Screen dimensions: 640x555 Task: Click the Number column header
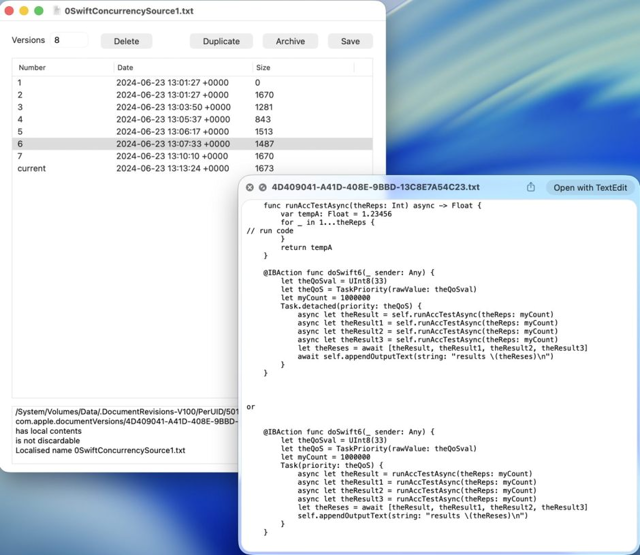32,67
